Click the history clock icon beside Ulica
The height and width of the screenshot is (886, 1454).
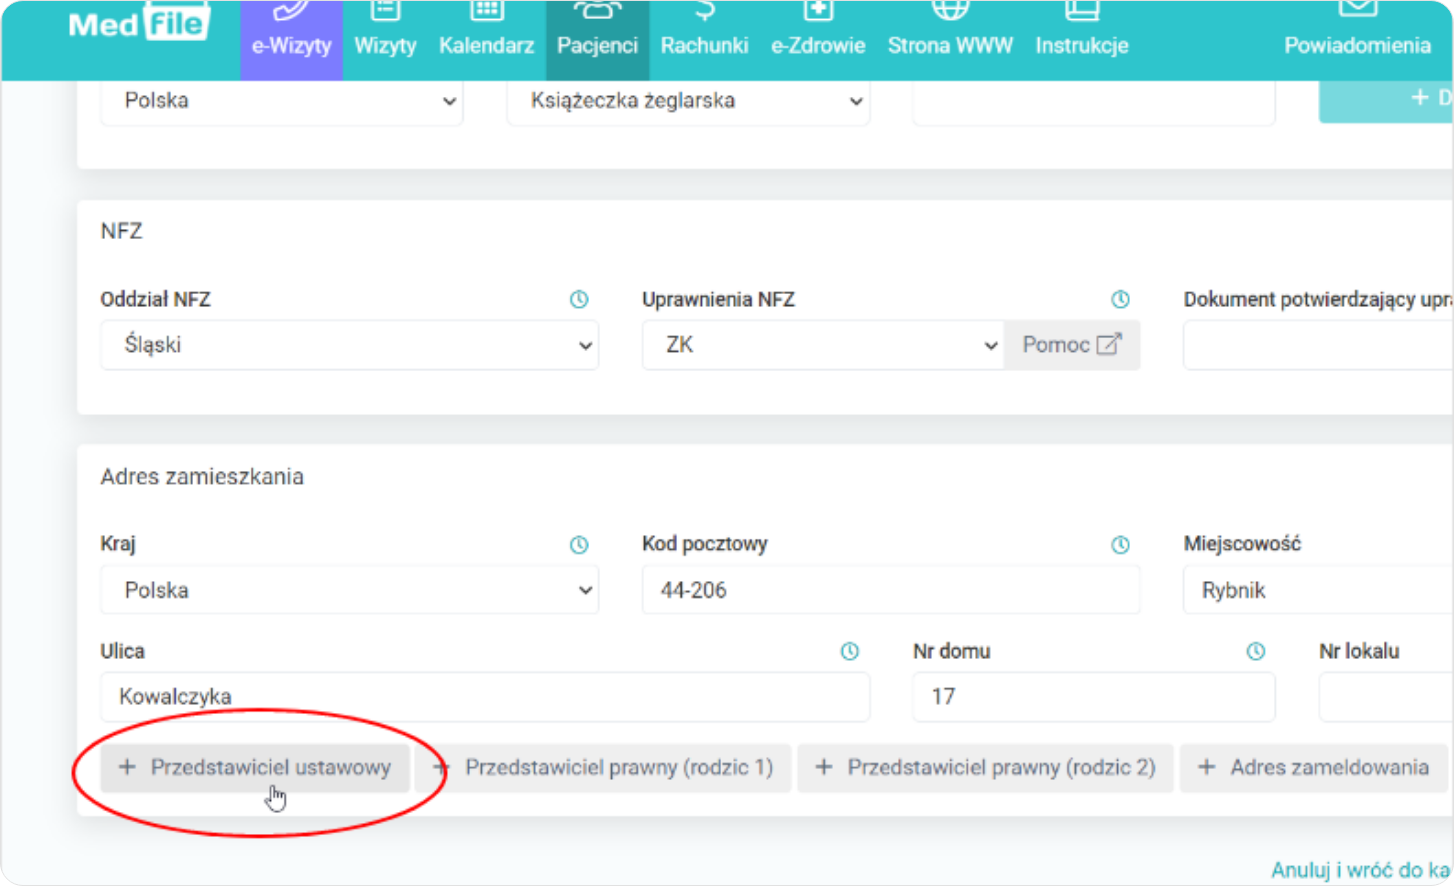click(850, 651)
